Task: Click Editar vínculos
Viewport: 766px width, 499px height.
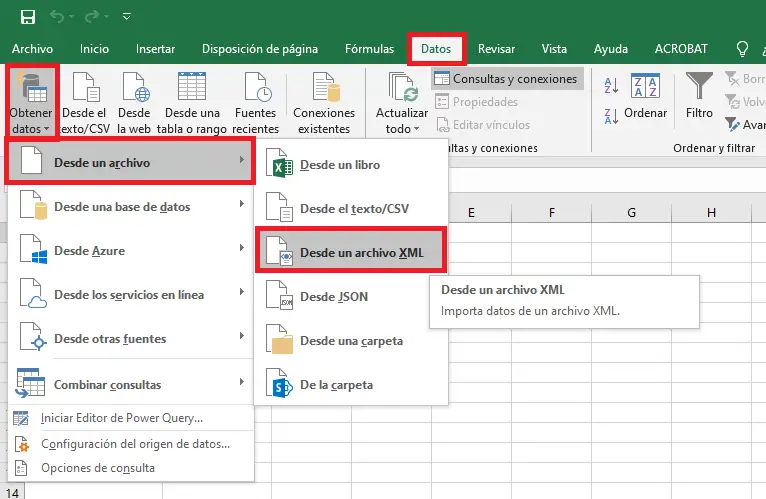Action: tap(483, 125)
